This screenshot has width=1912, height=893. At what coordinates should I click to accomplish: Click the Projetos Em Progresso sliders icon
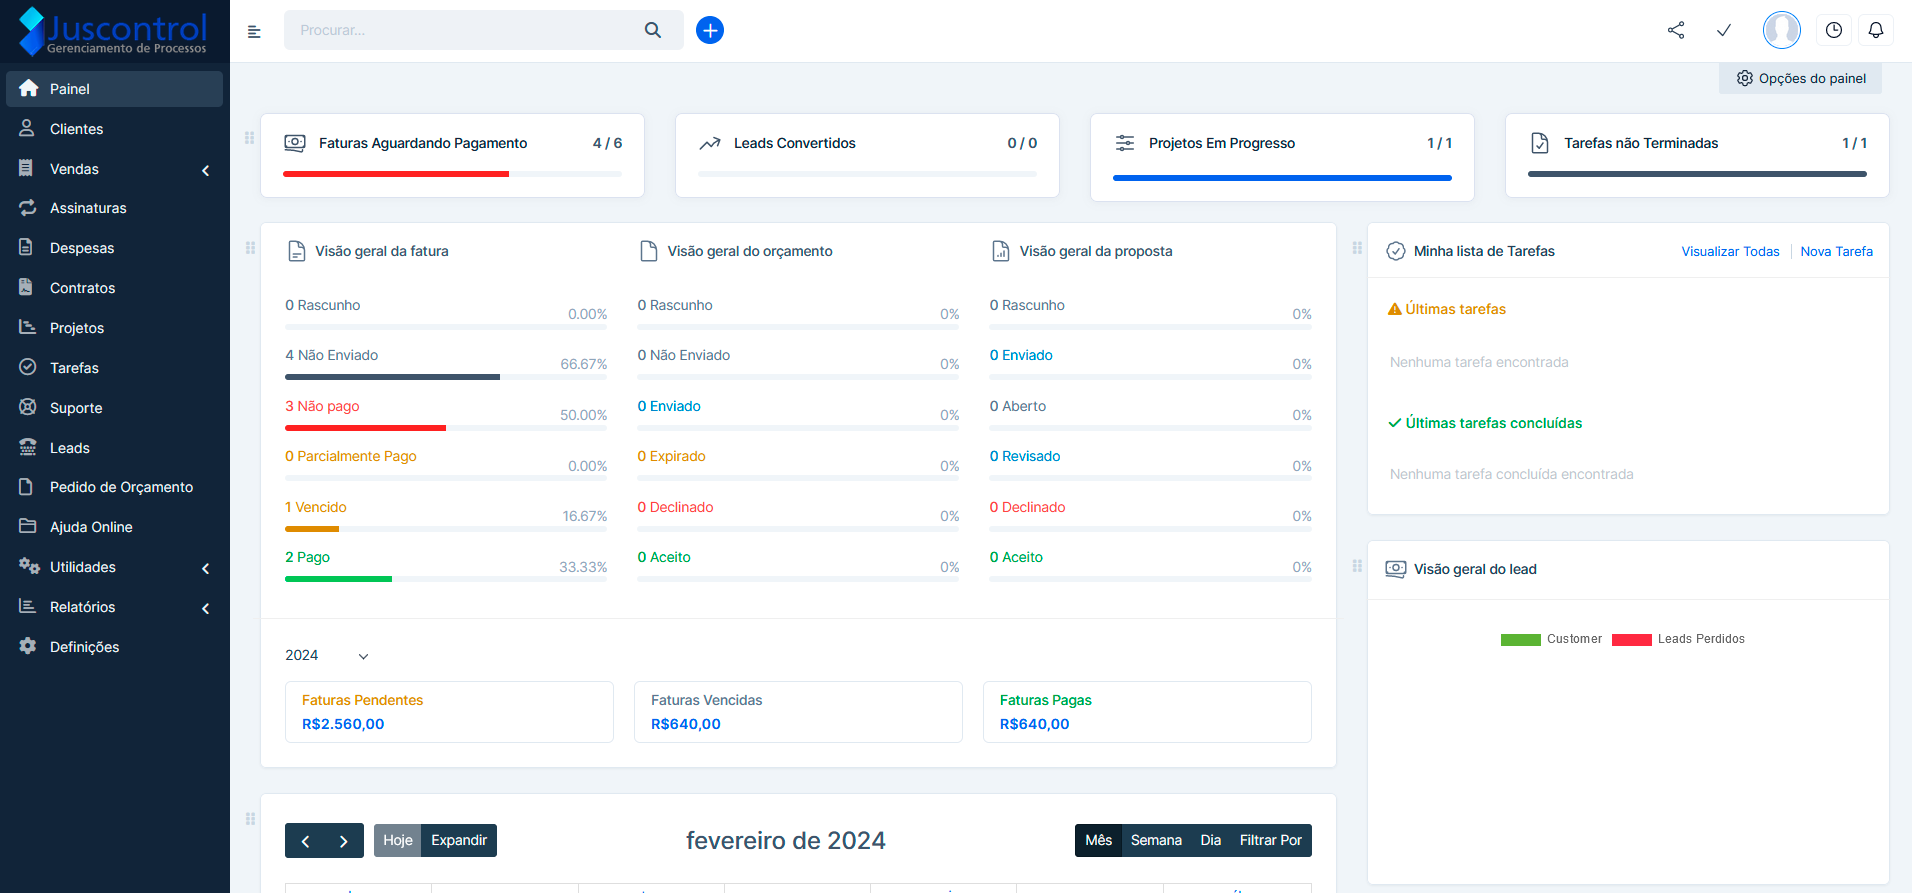[x=1125, y=143]
